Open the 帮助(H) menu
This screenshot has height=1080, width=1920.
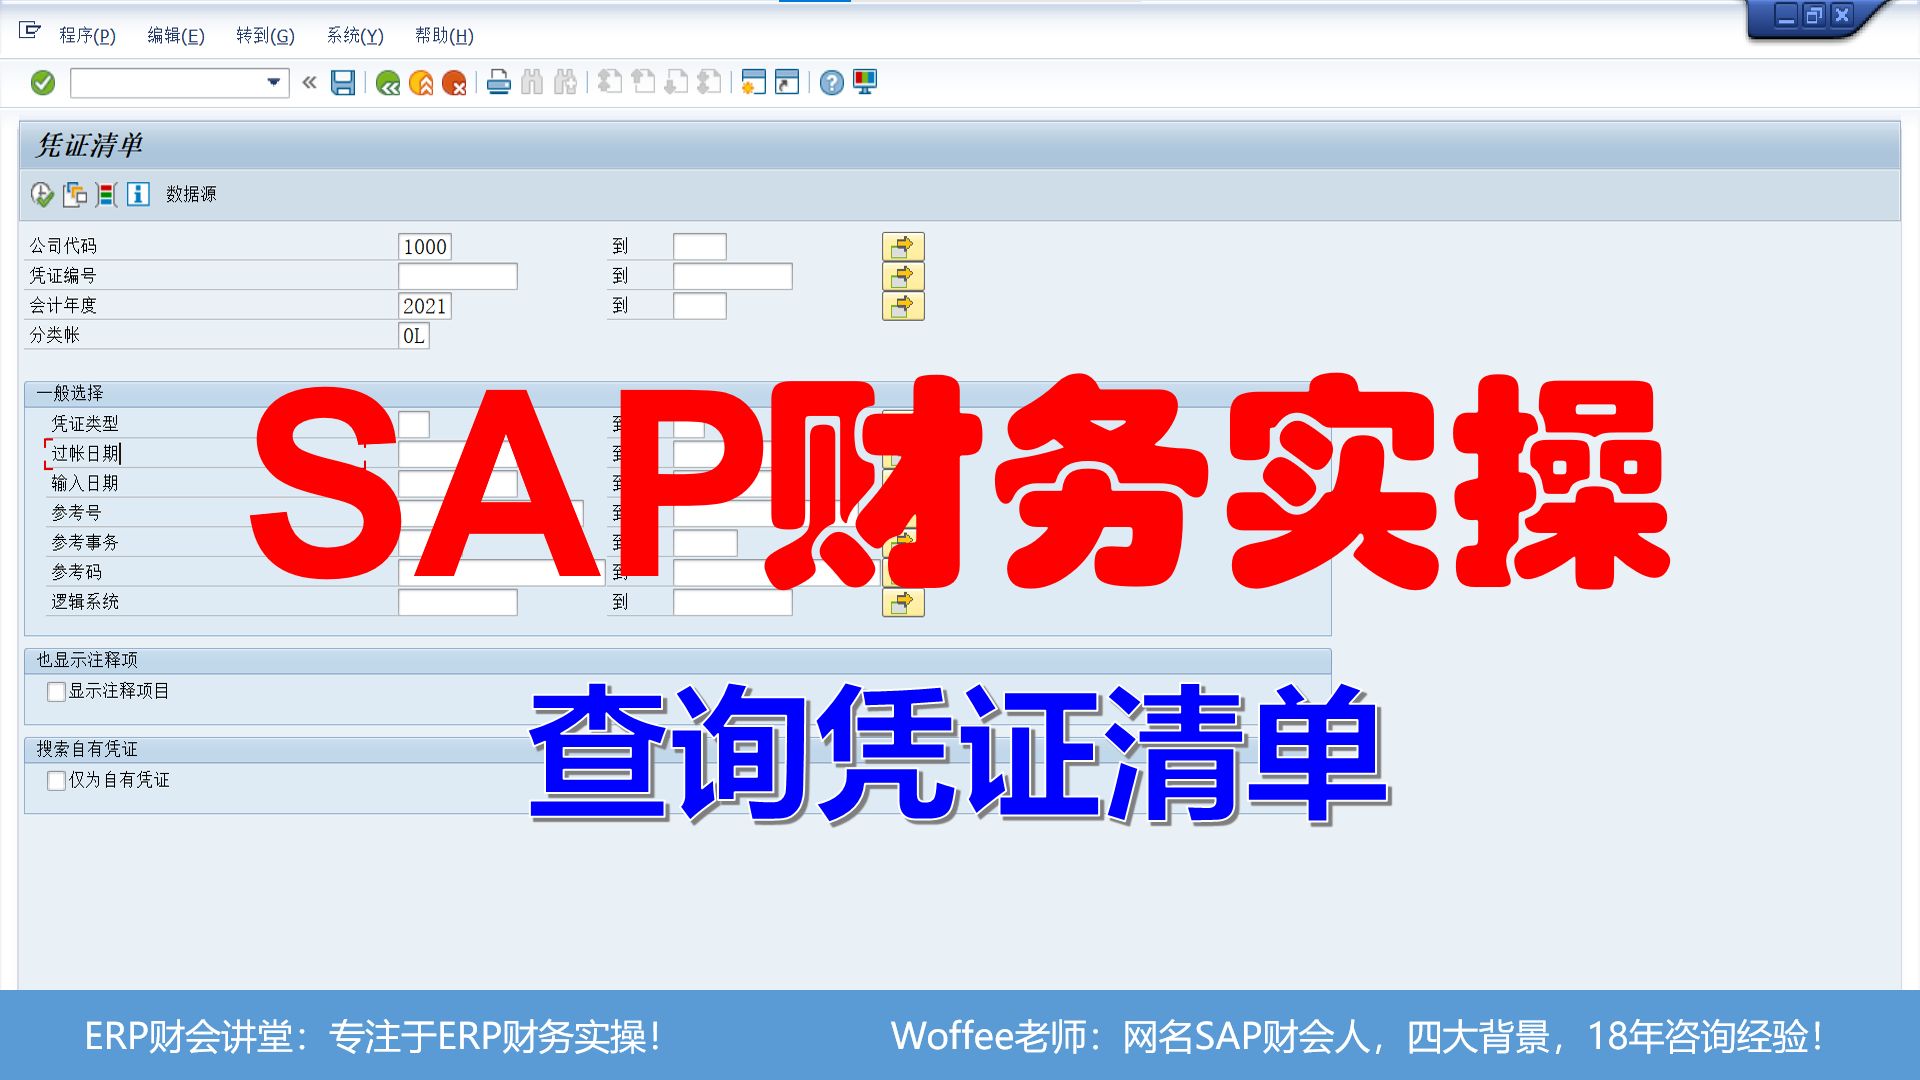coord(444,36)
